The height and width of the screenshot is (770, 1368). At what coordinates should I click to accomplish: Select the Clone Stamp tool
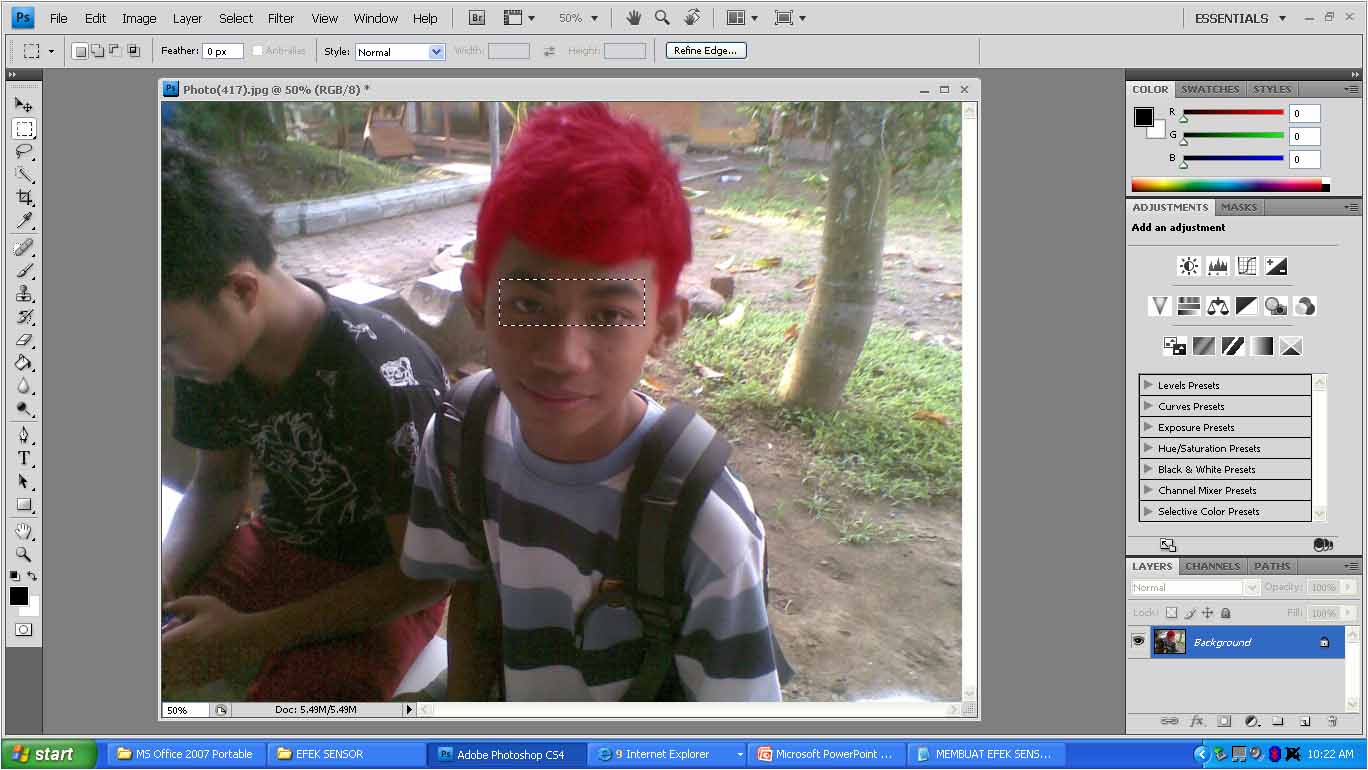24,294
